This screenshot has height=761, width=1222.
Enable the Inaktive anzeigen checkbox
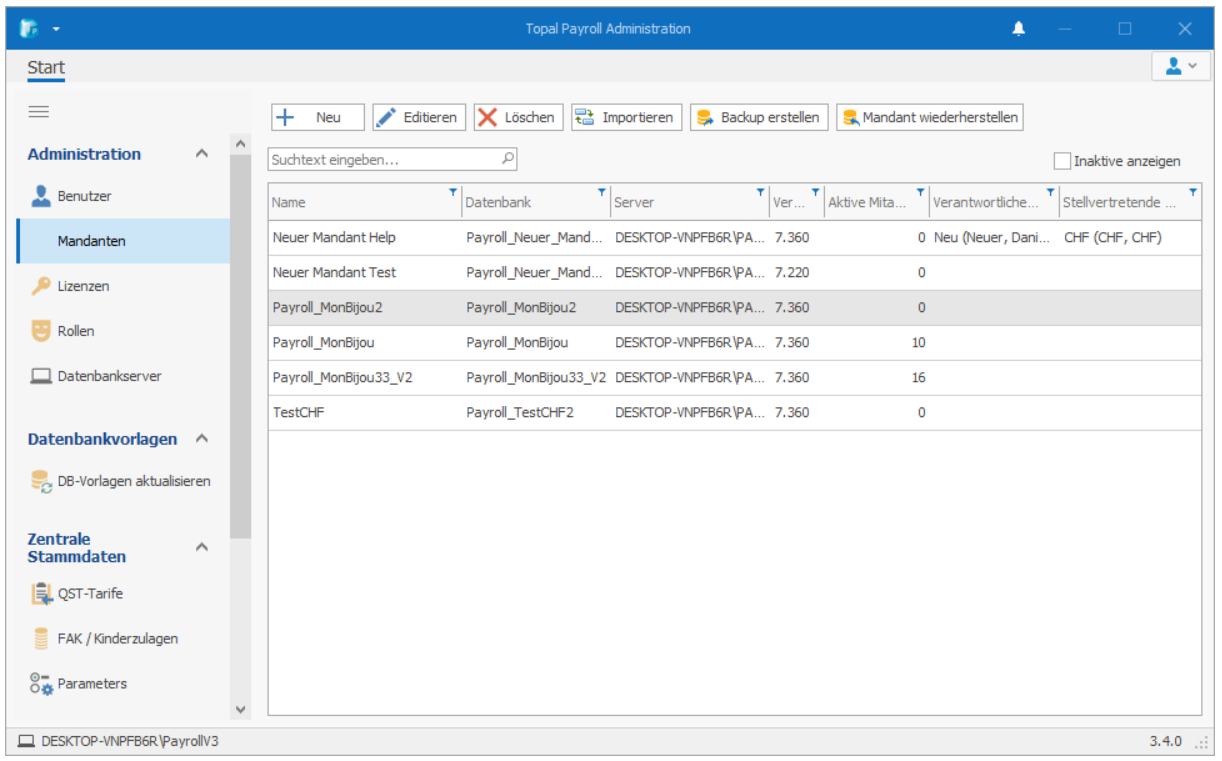tap(1062, 161)
